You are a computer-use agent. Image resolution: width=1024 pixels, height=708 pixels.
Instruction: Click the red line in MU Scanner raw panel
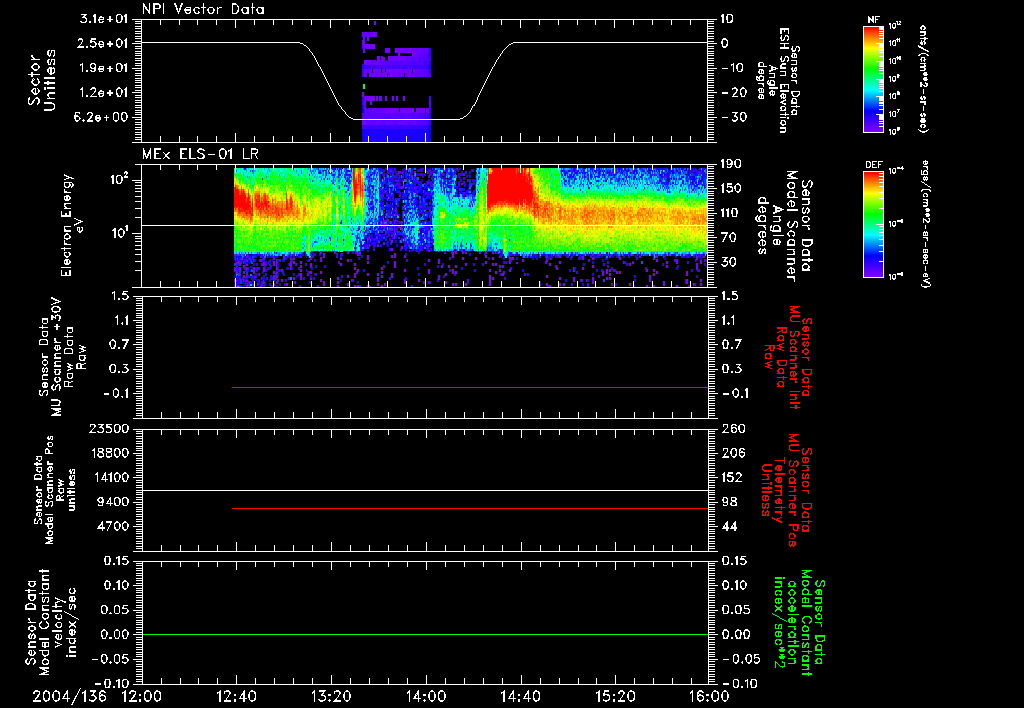(470, 387)
